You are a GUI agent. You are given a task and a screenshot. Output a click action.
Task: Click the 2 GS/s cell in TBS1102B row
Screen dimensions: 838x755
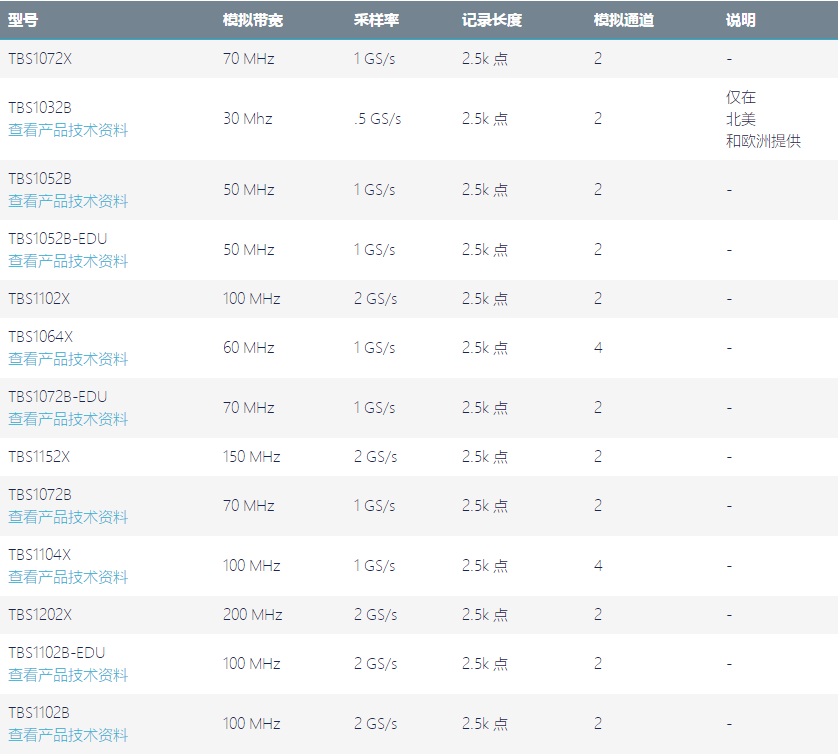click(x=376, y=723)
